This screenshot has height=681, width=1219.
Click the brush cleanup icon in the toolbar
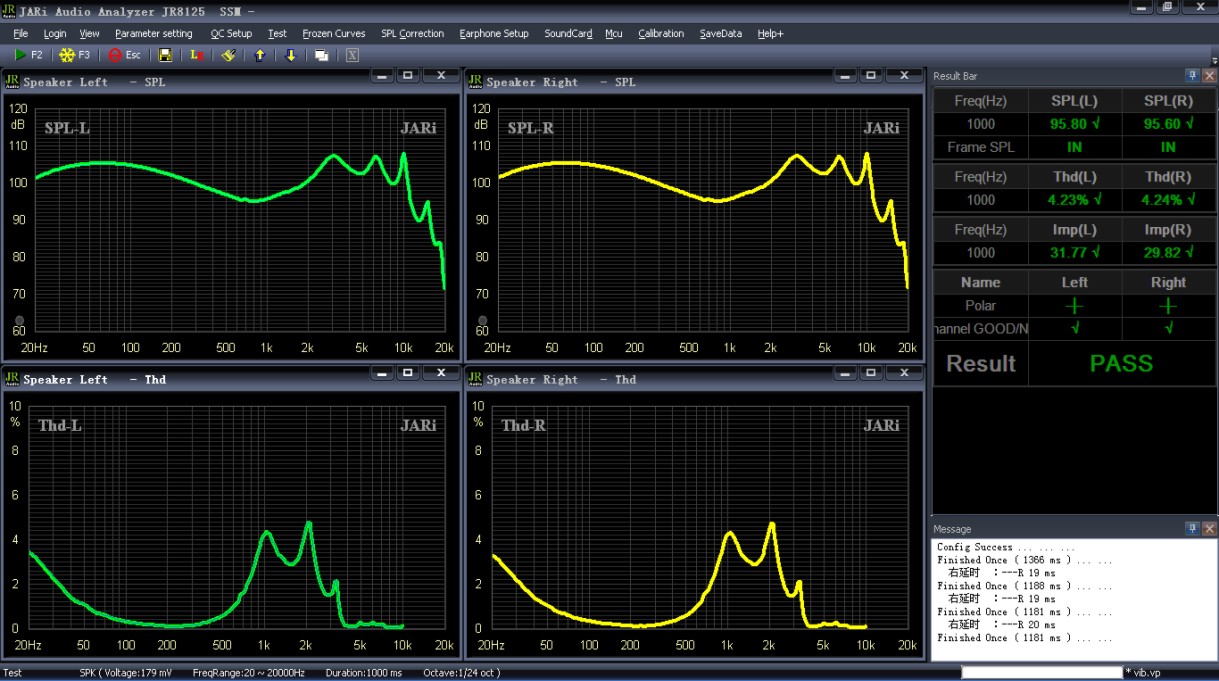point(228,55)
